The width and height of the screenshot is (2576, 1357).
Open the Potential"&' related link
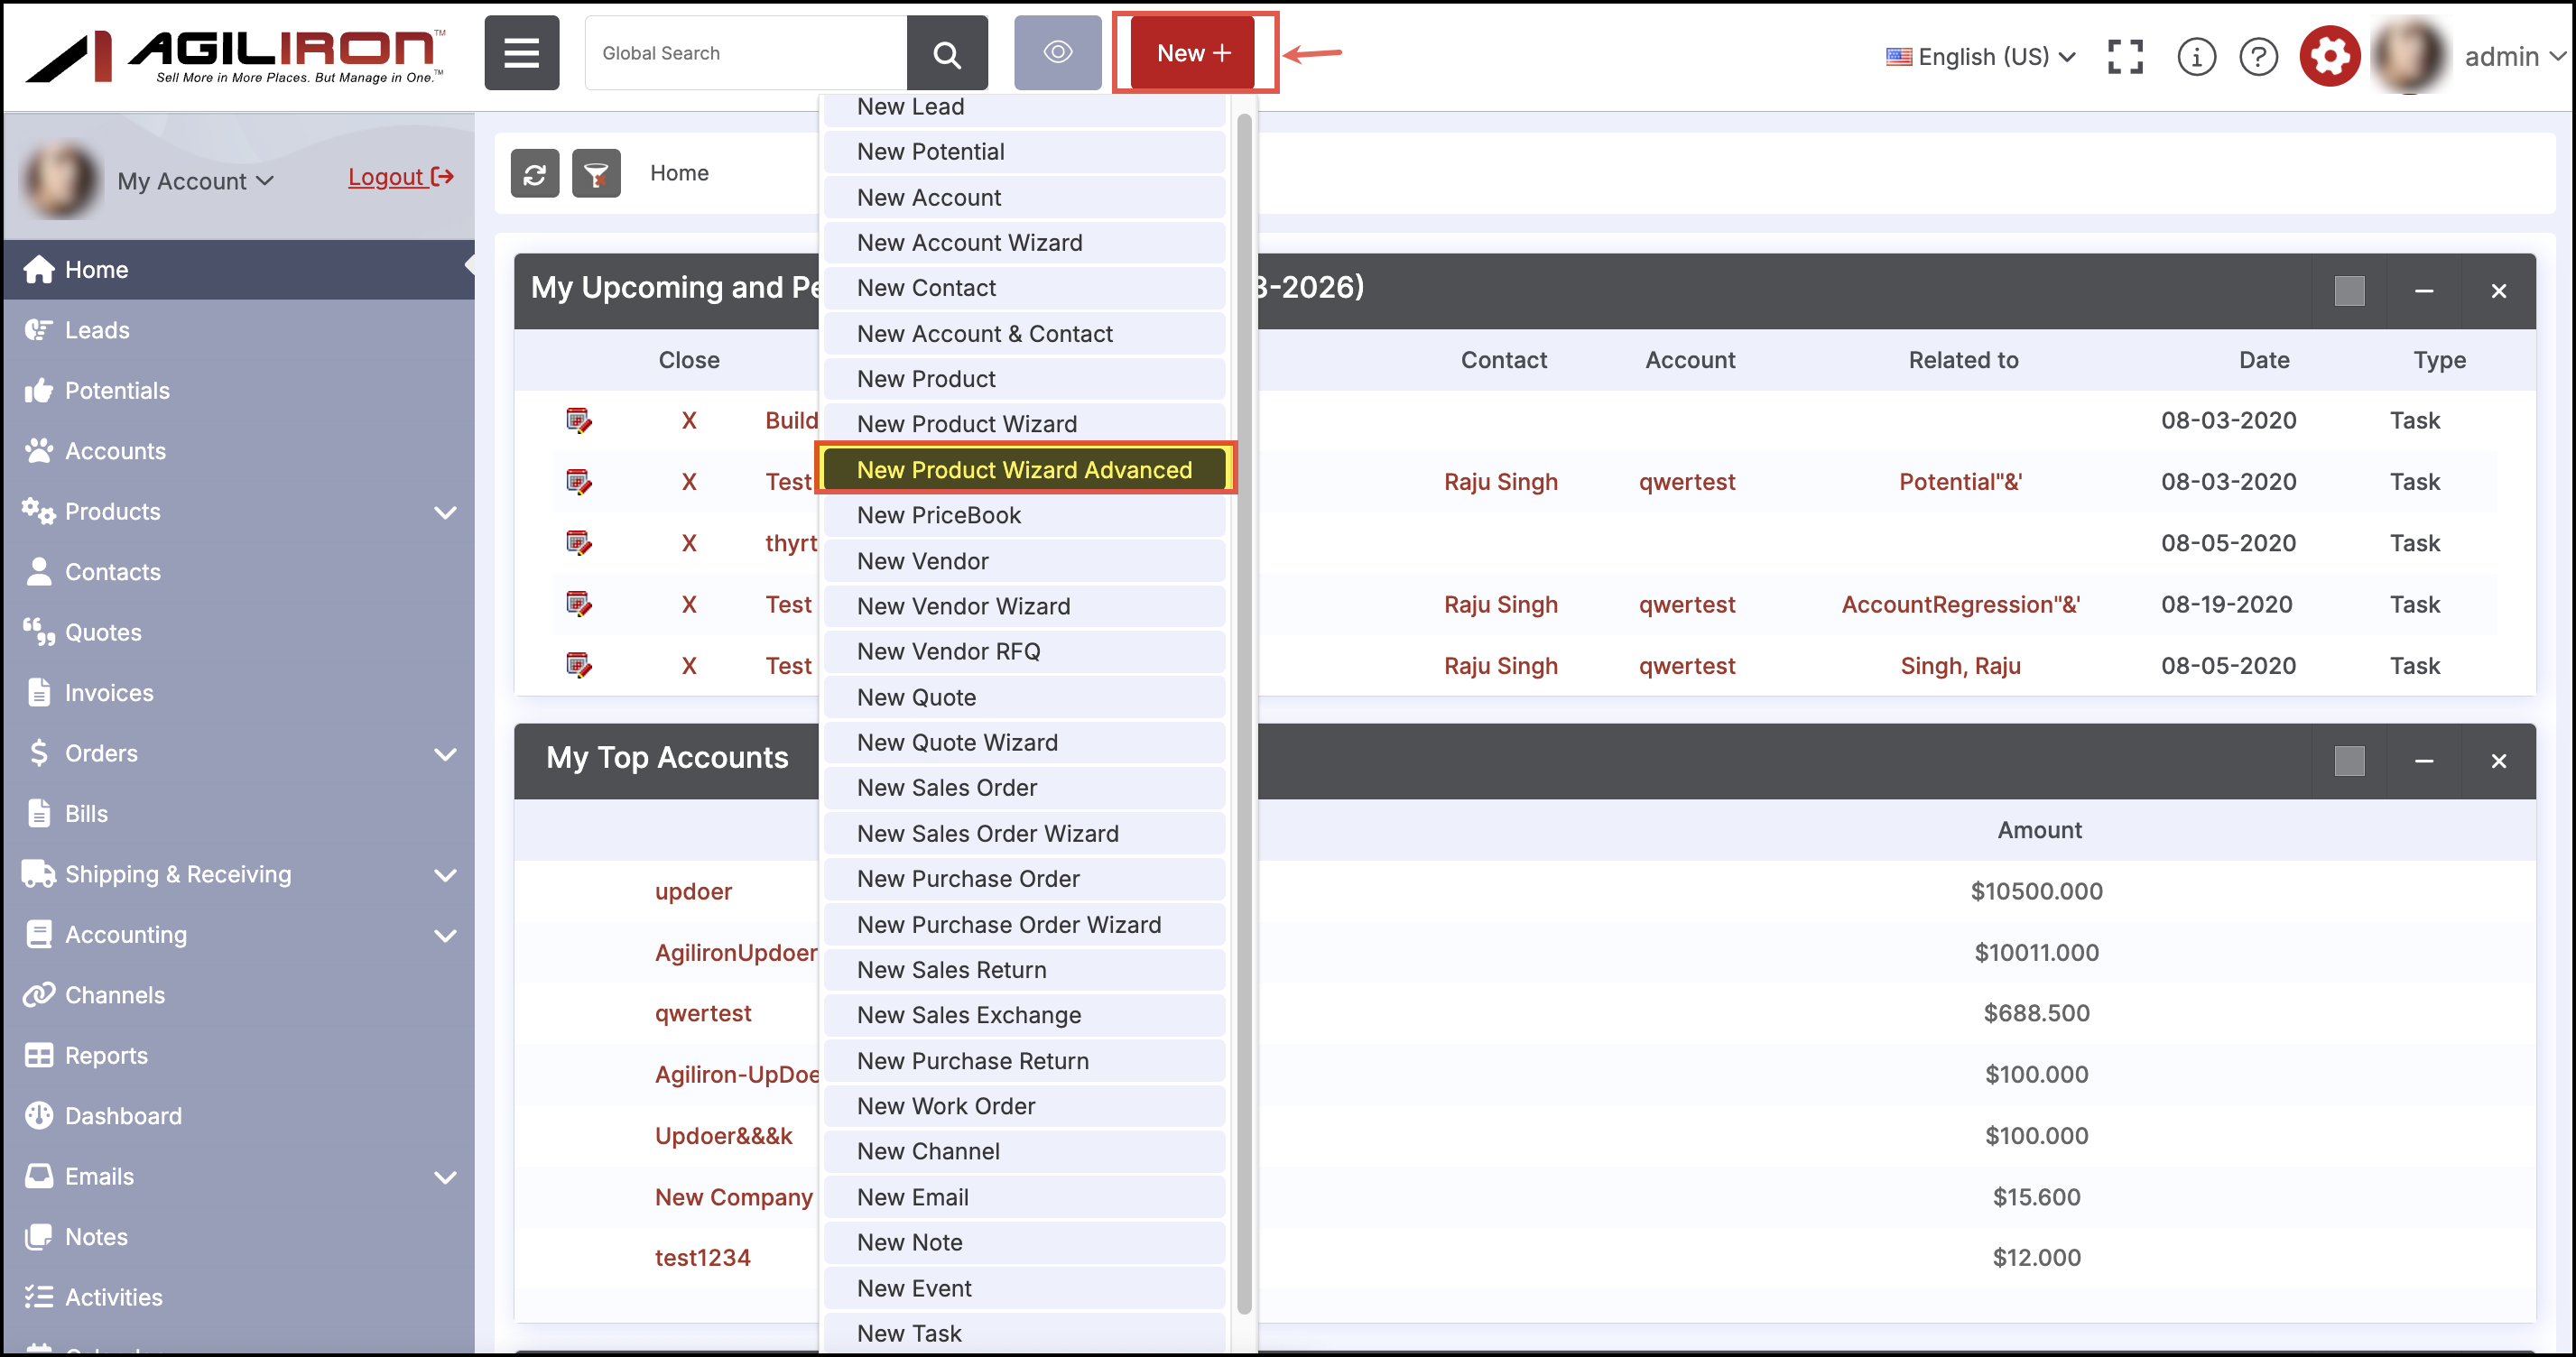point(1960,482)
